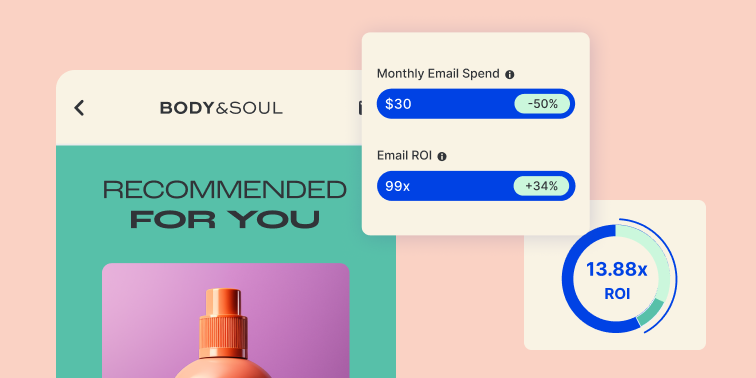Image resolution: width=756 pixels, height=378 pixels.
Task: Click the Monthly Email Spend label
Action: click(x=438, y=74)
